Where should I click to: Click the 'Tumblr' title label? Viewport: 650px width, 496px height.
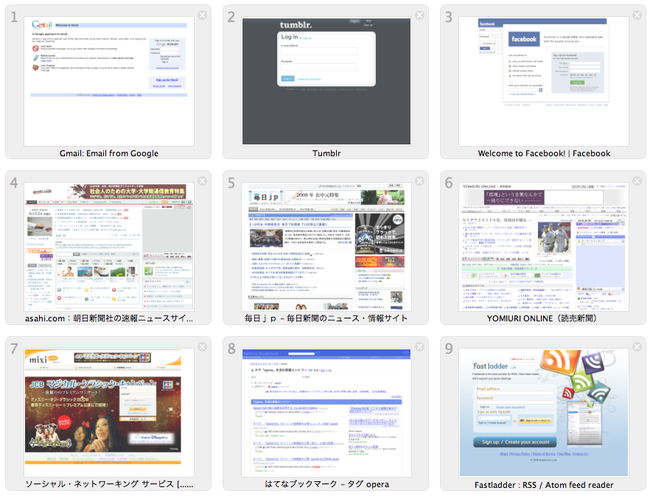[326, 153]
